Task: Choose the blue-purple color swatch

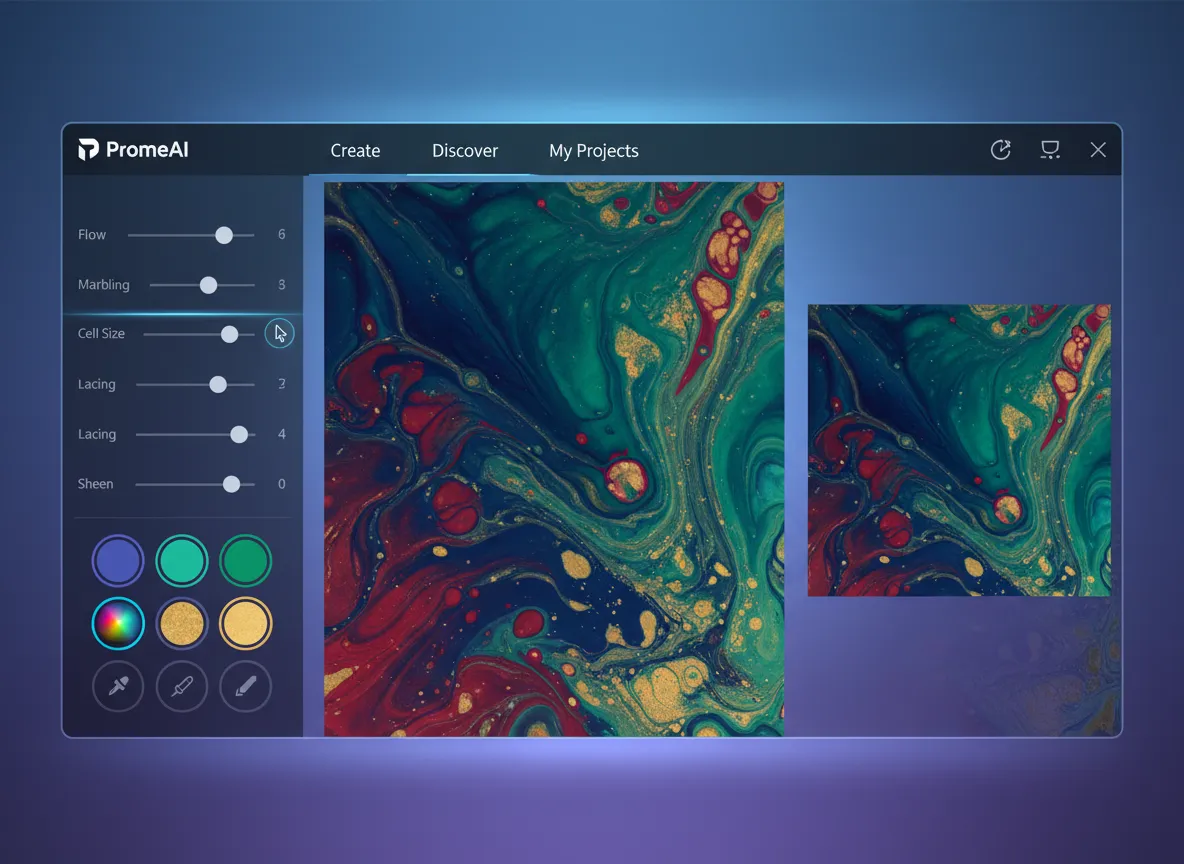Action: (x=118, y=561)
